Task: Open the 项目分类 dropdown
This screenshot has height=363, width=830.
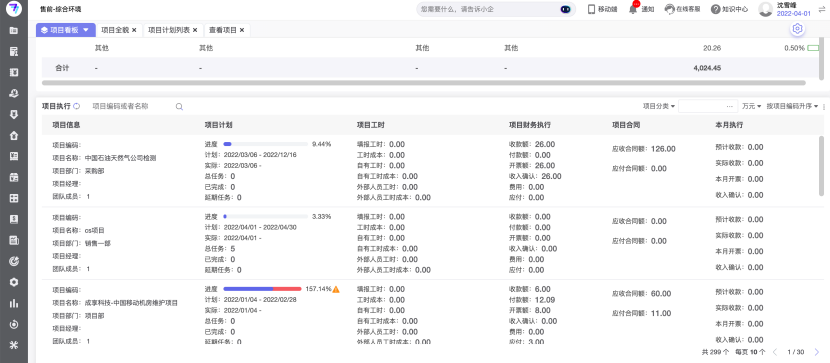Action: [x=658, y=106]
